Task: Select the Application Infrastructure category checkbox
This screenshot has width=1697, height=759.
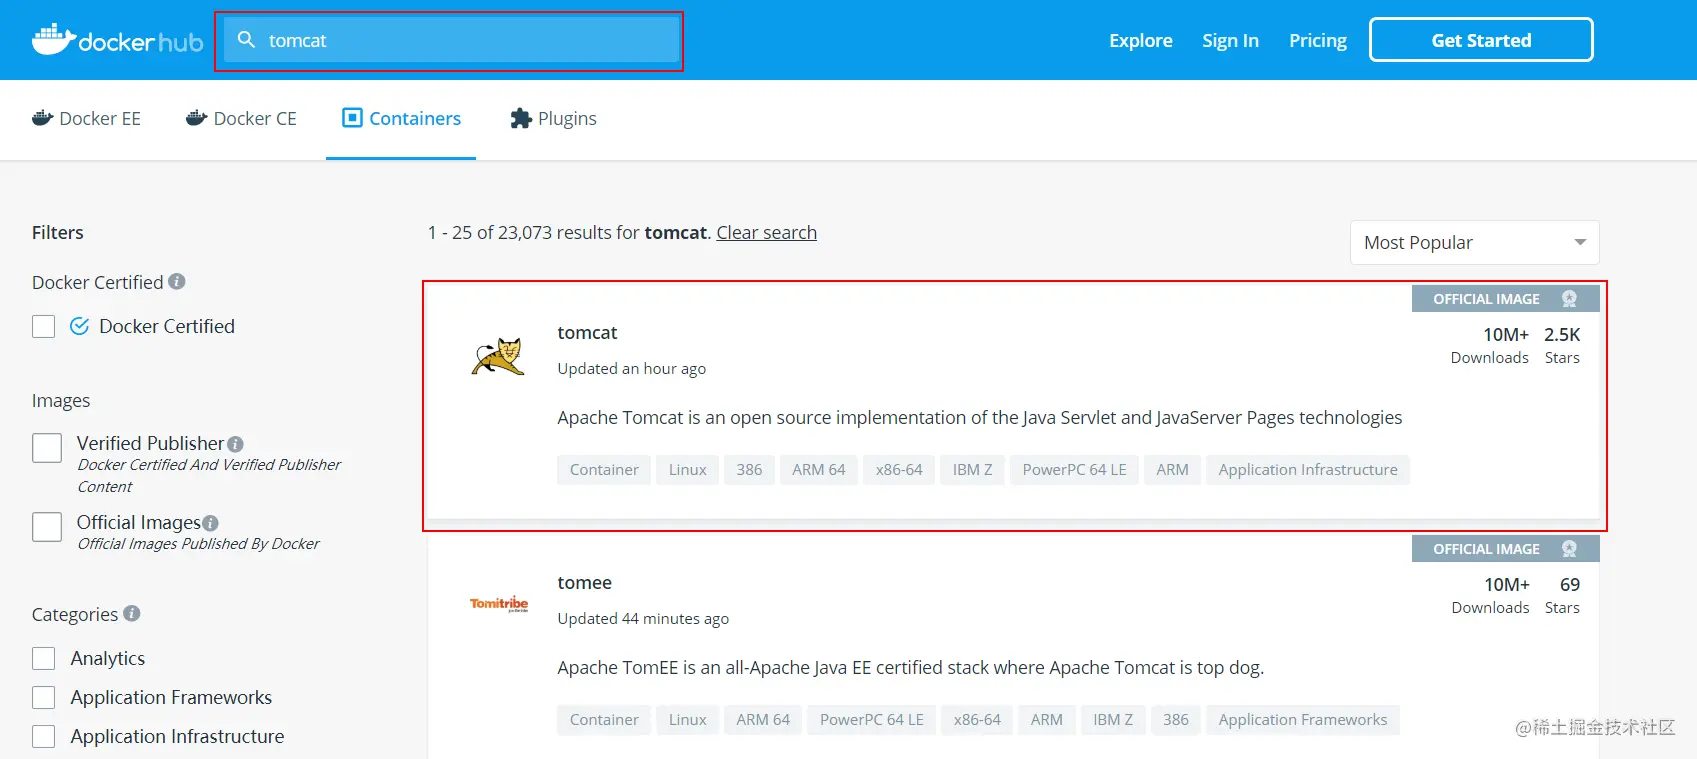Action: [44, 736]
